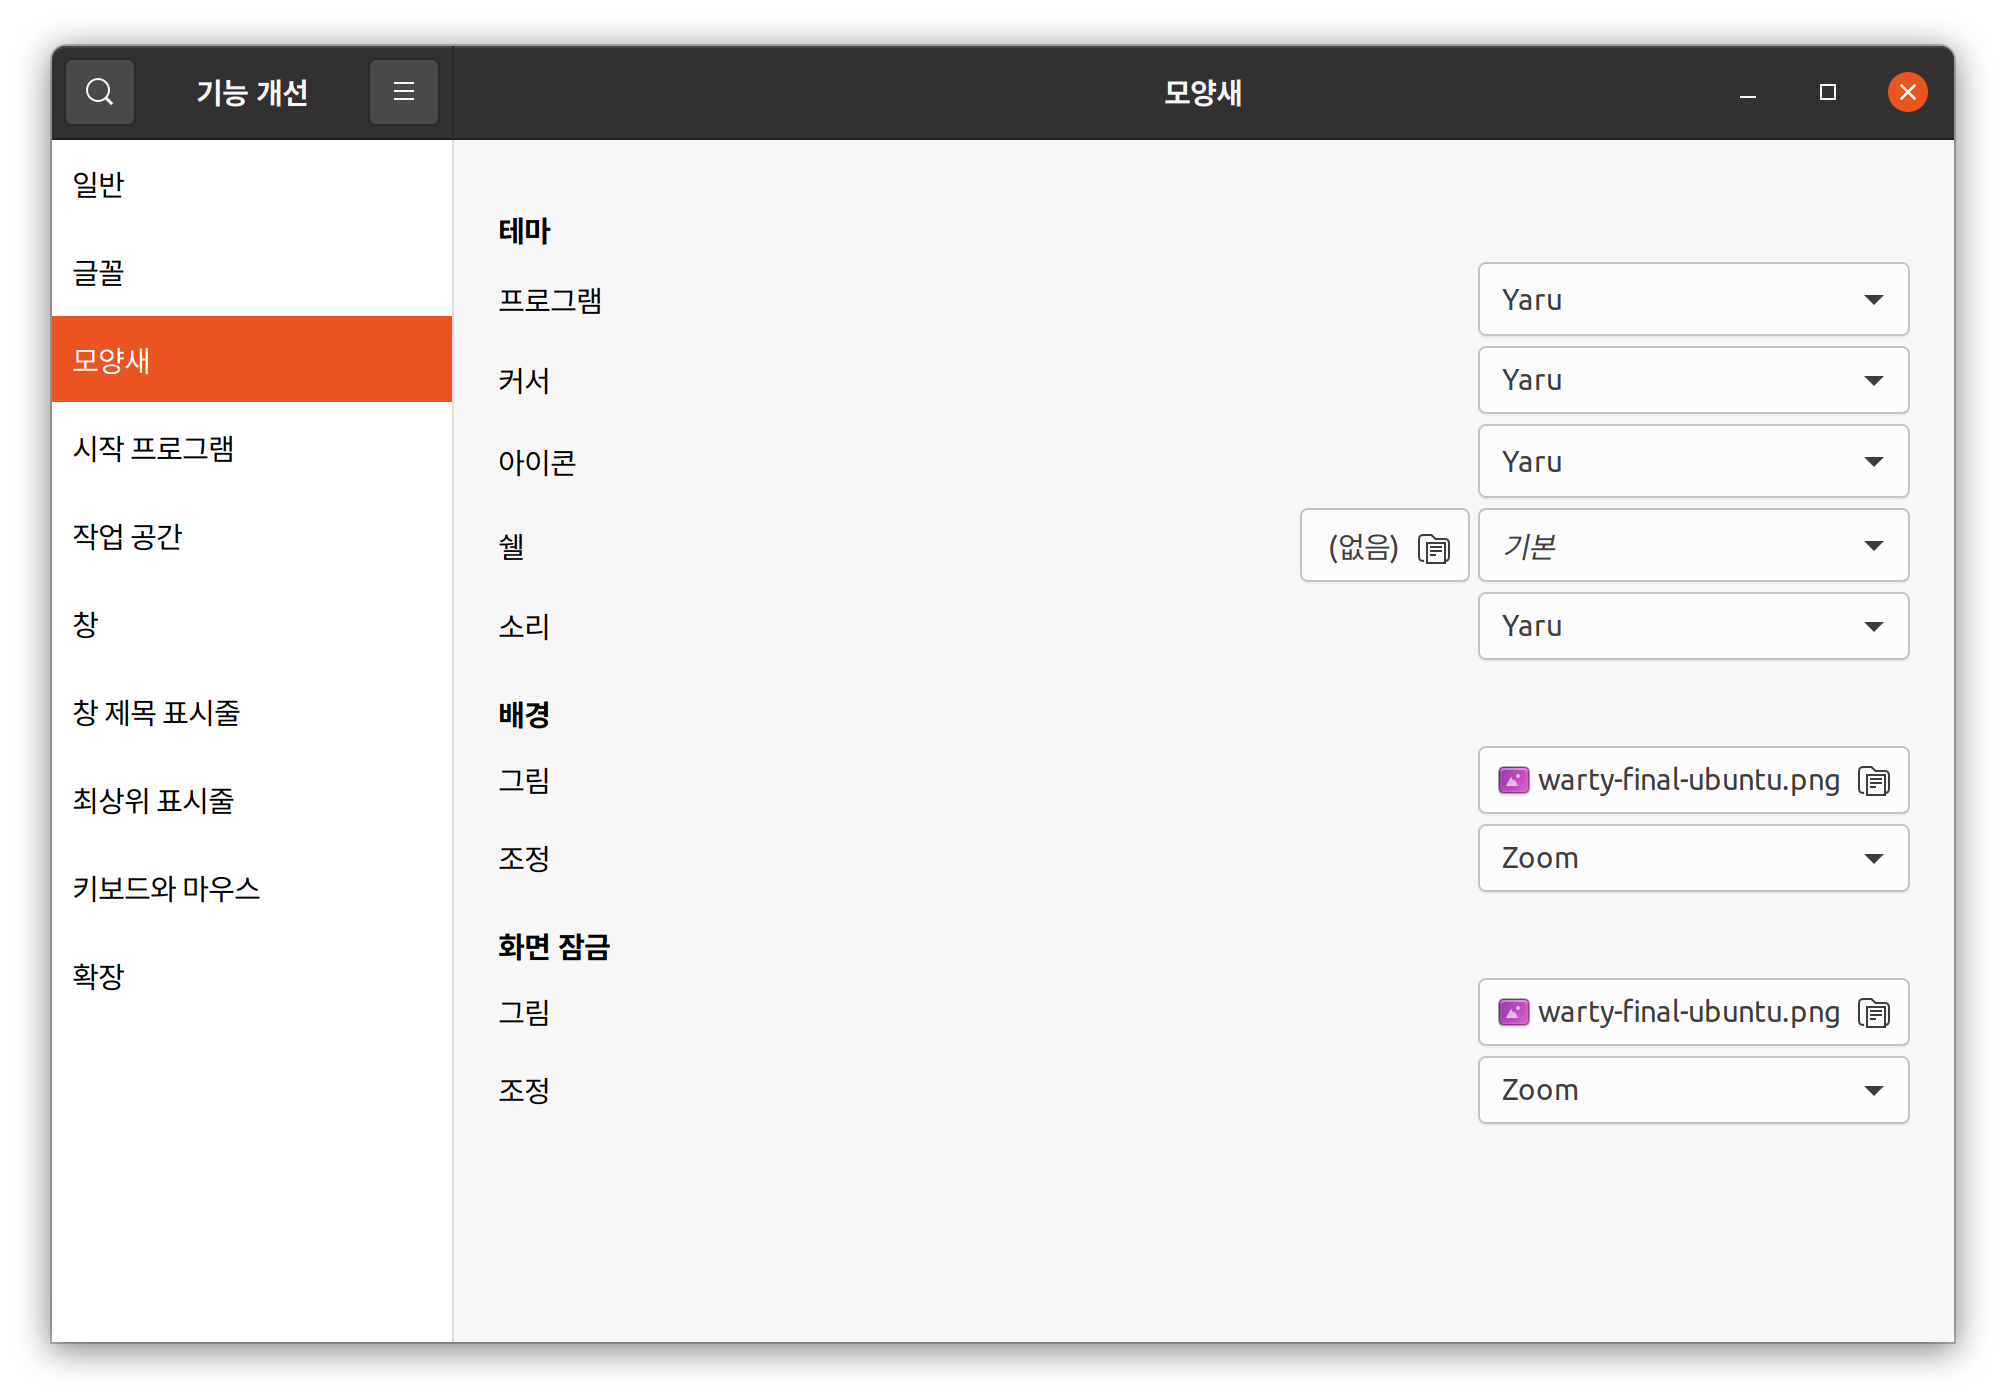
Task: Click the search magnifier icon in header
Action: [x=99, y=92]
